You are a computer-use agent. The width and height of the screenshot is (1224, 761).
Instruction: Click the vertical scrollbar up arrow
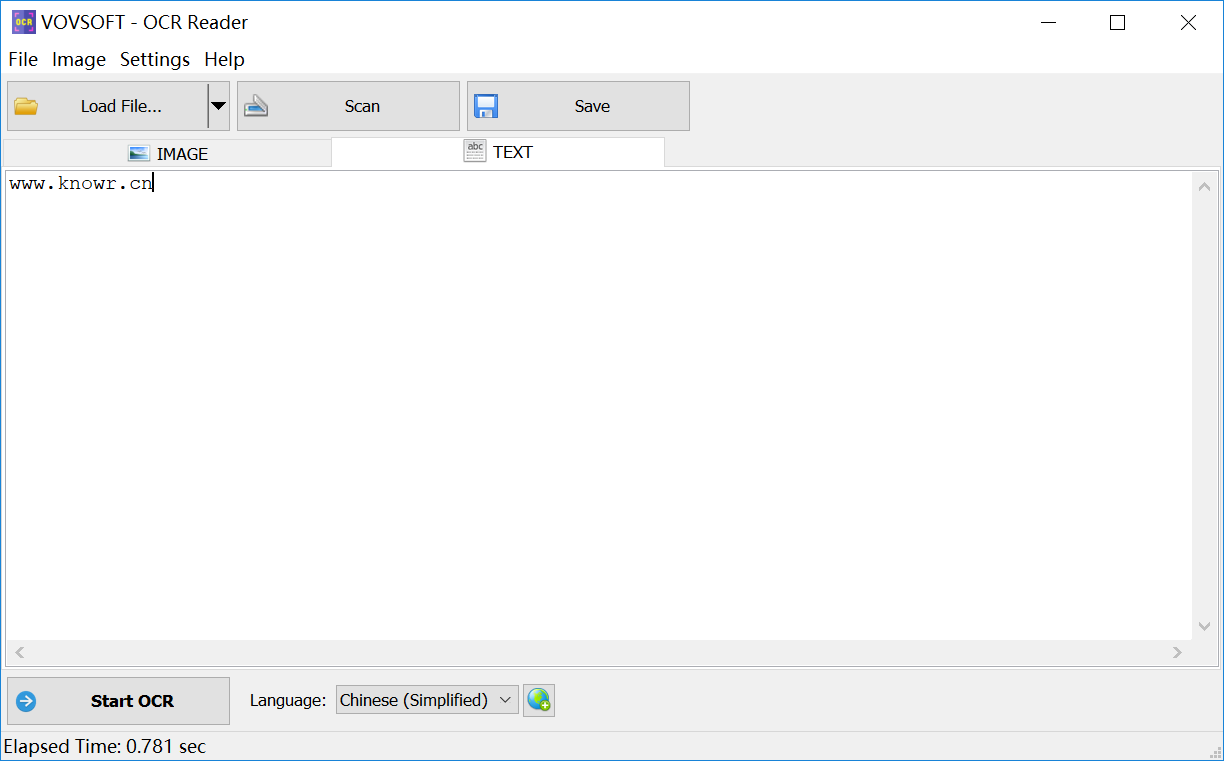1205,186
